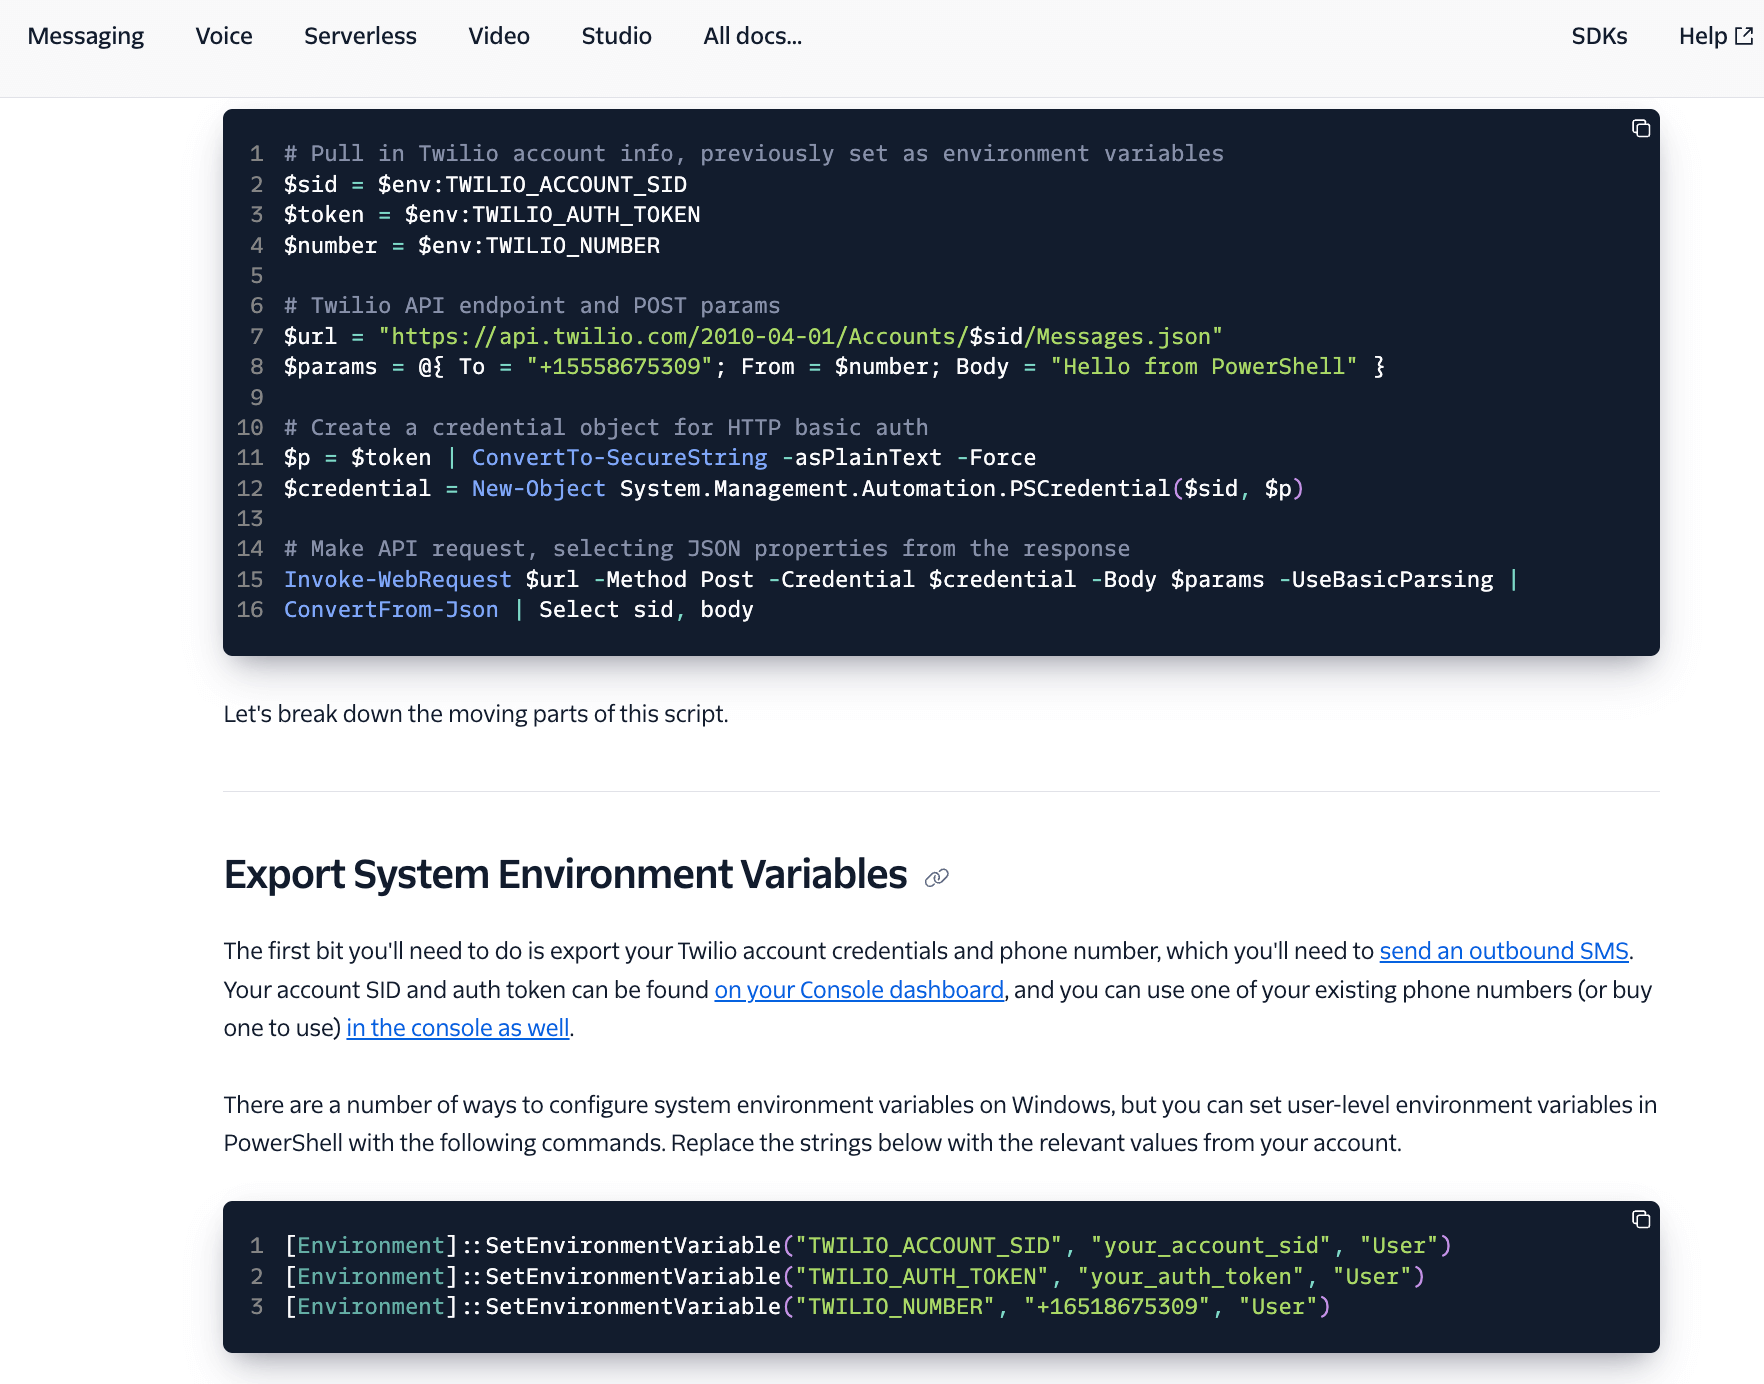The width and height of the screenshot is (1764, 1384).
Task: Click the "send an outbound SMS" link
Action: [1503, 951]
